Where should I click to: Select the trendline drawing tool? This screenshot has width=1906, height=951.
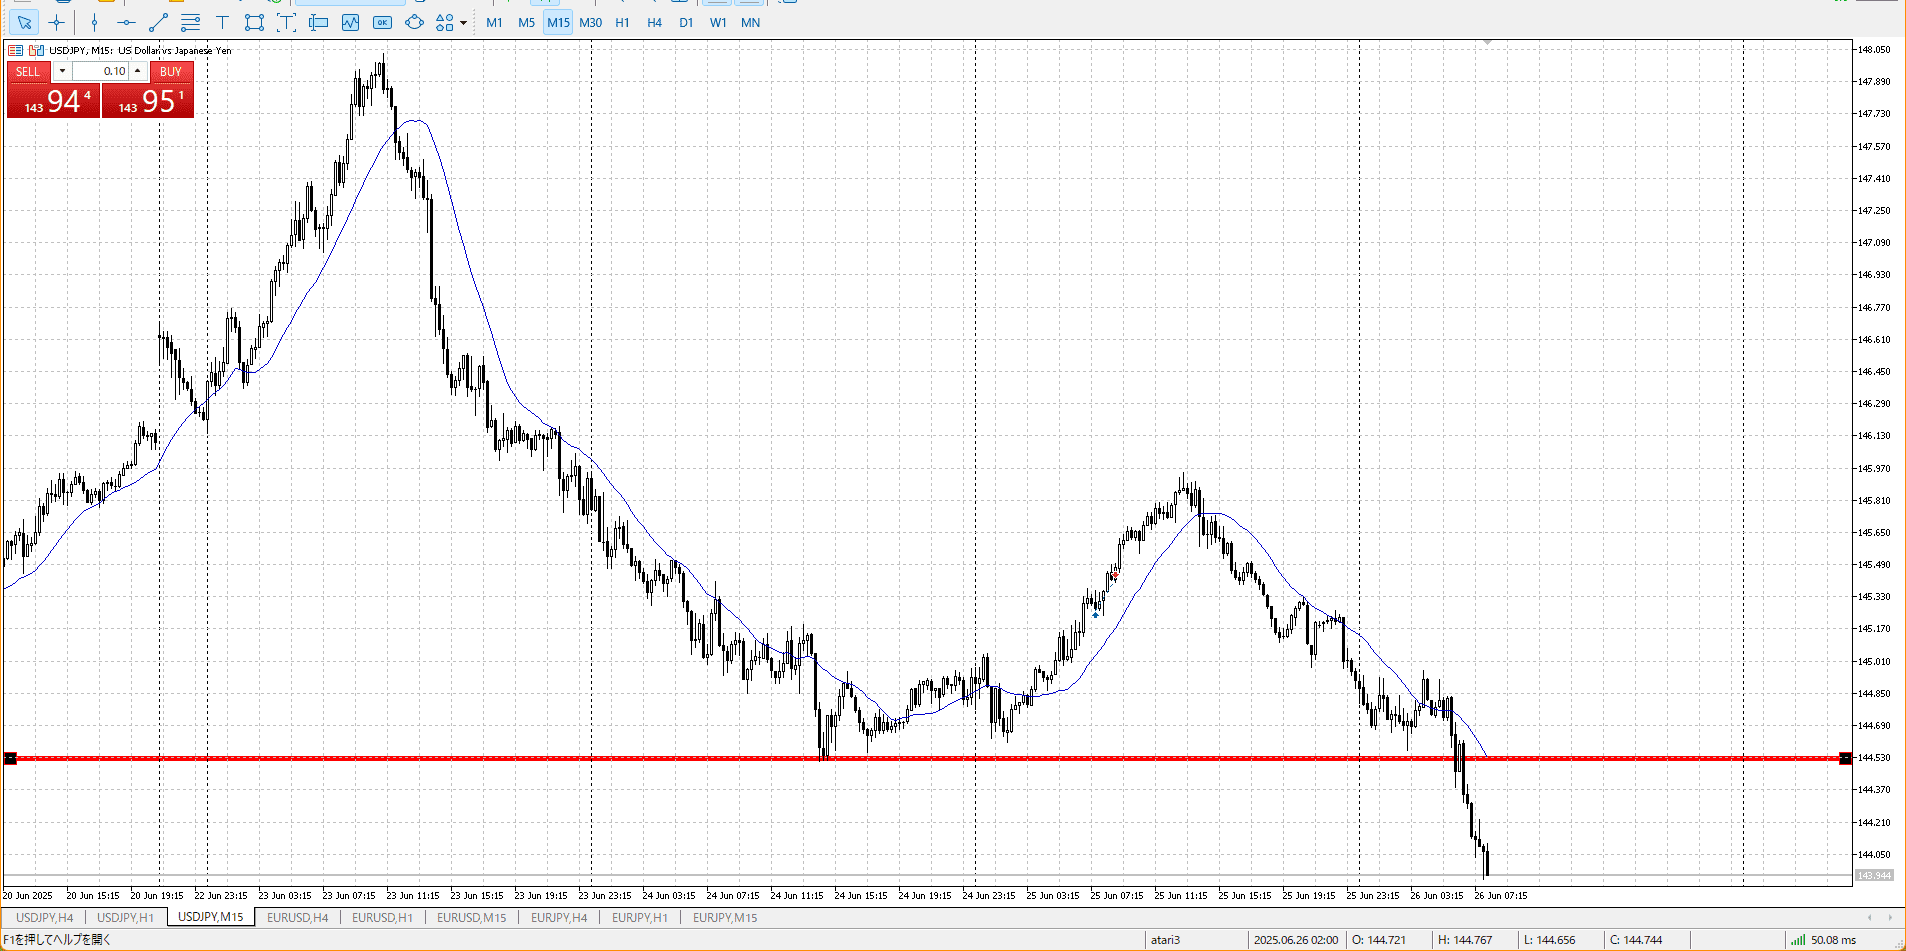(158, 22)
